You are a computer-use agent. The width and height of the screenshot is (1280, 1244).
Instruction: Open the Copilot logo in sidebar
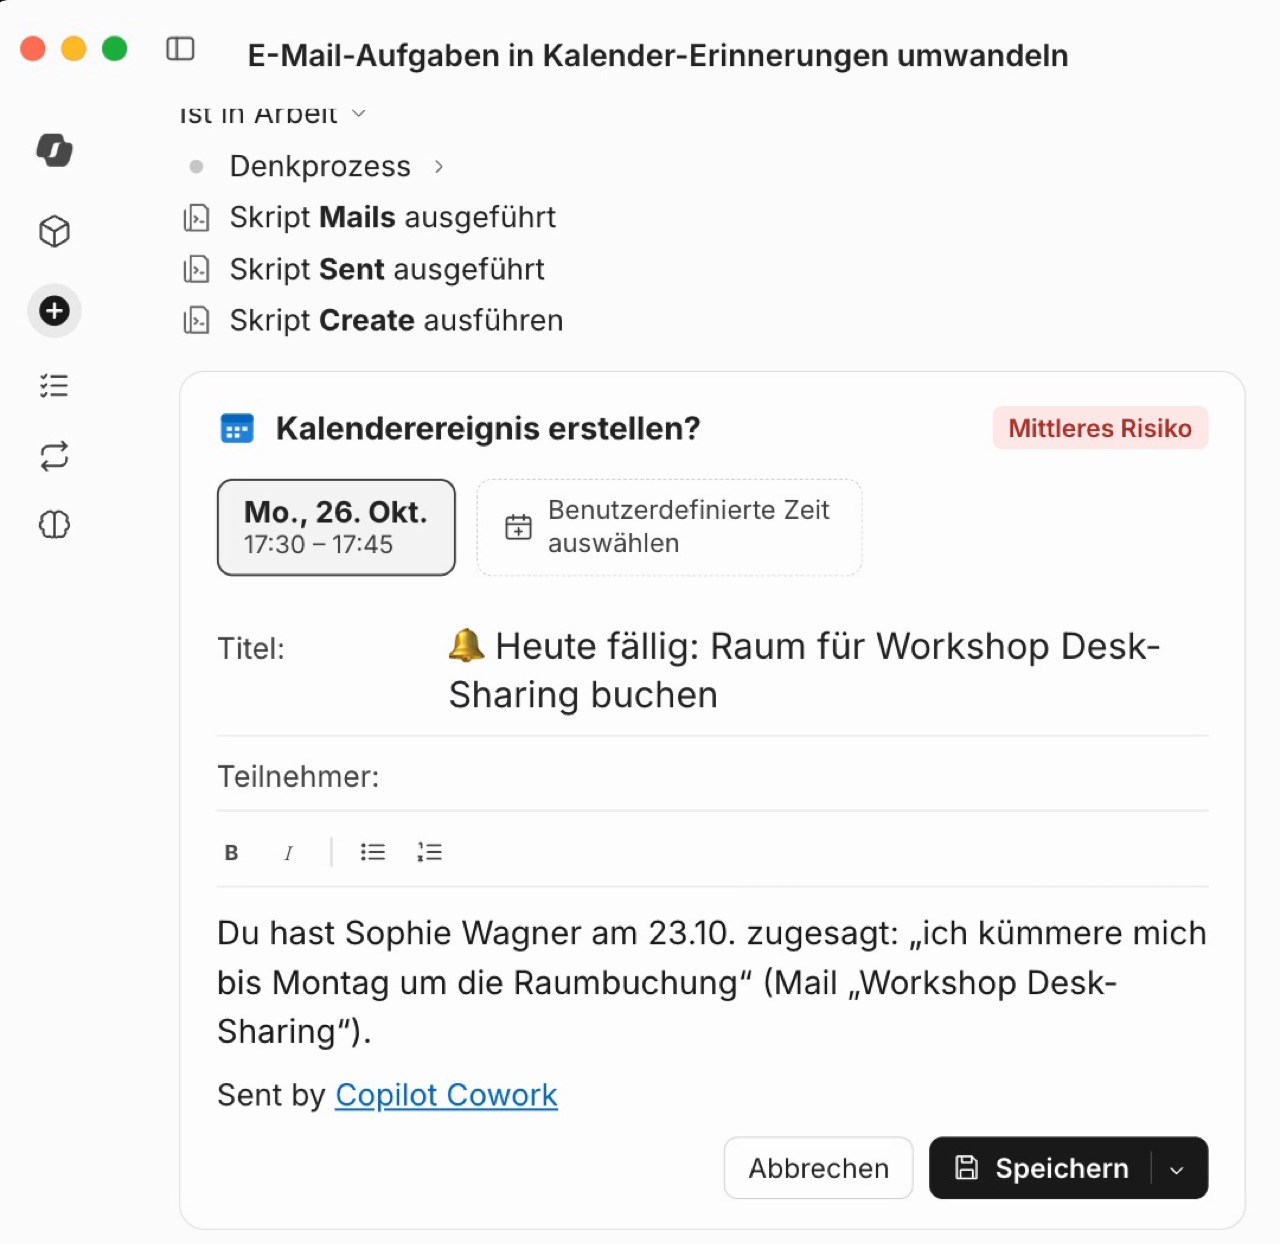point(54,150)
